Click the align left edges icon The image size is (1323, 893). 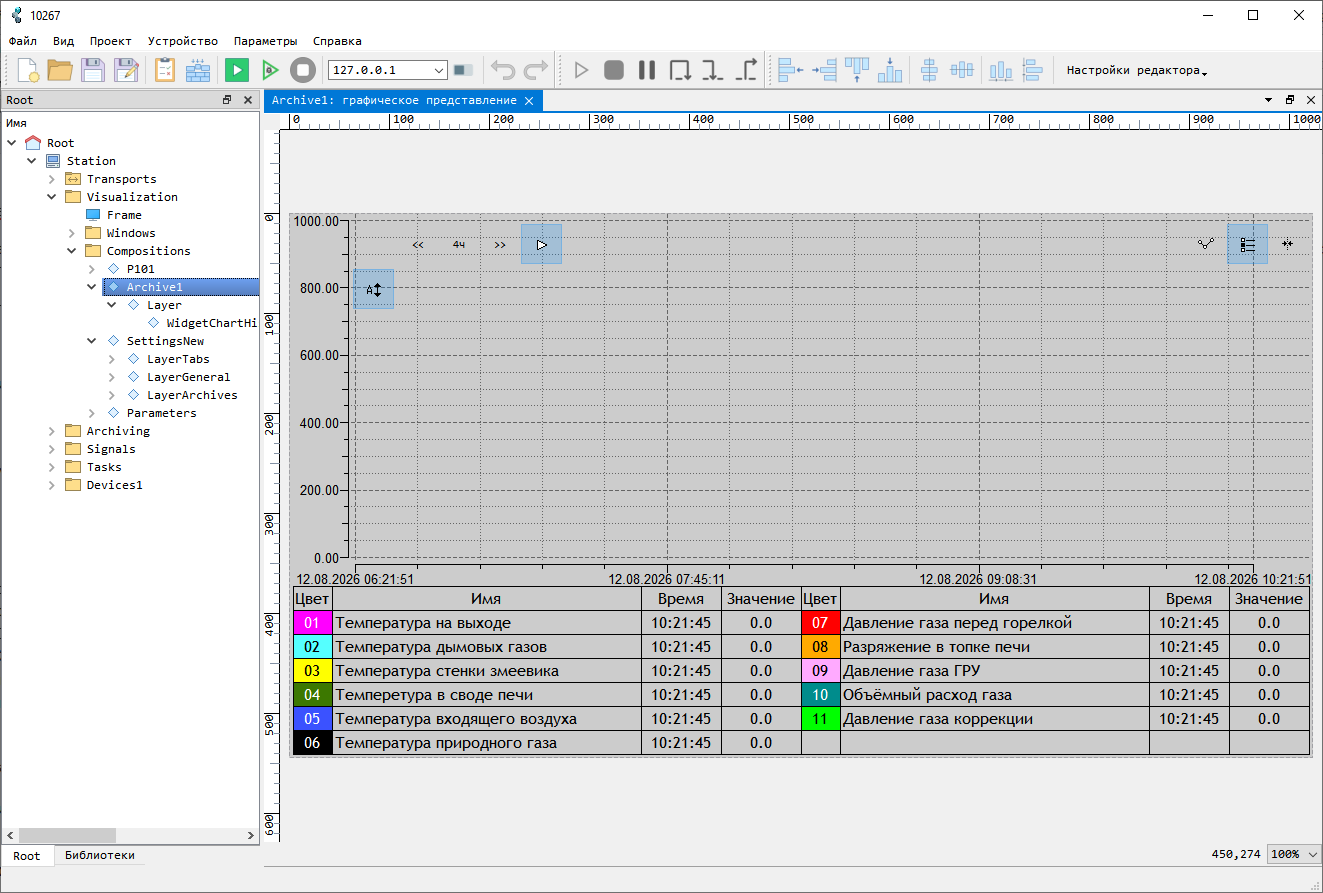[791, 70]
